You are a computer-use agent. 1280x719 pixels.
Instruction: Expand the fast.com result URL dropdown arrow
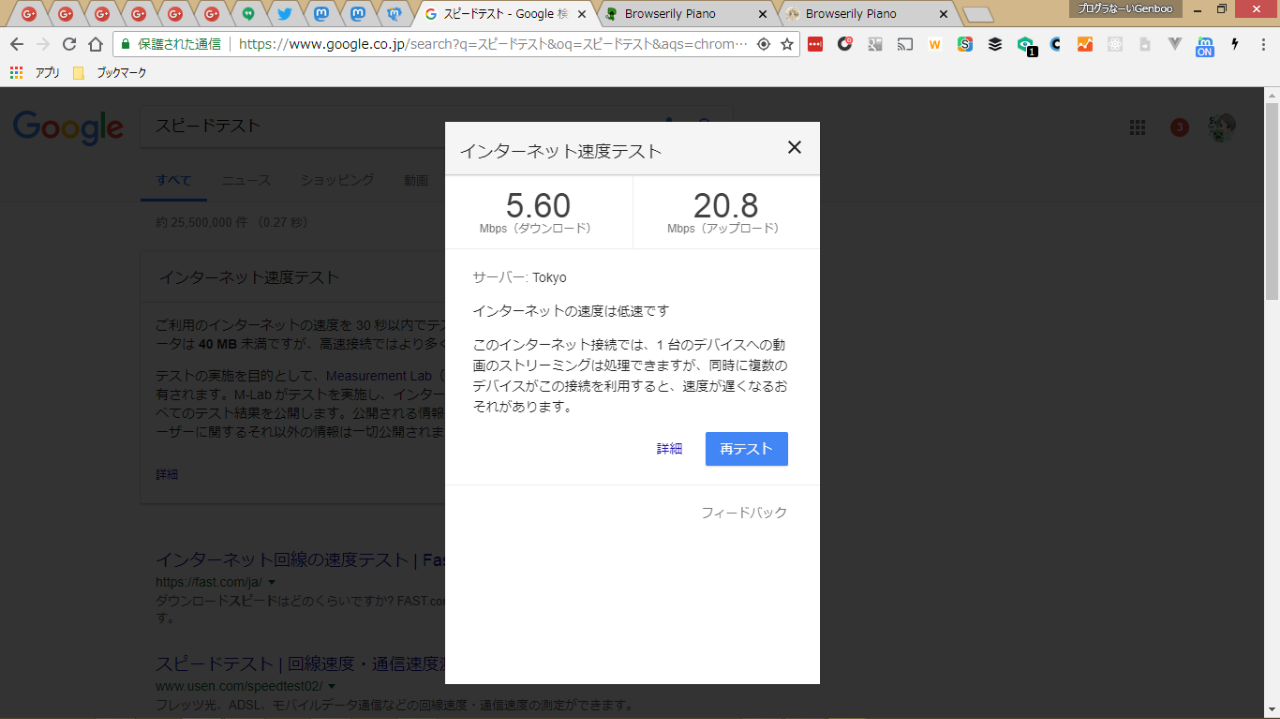272,582
